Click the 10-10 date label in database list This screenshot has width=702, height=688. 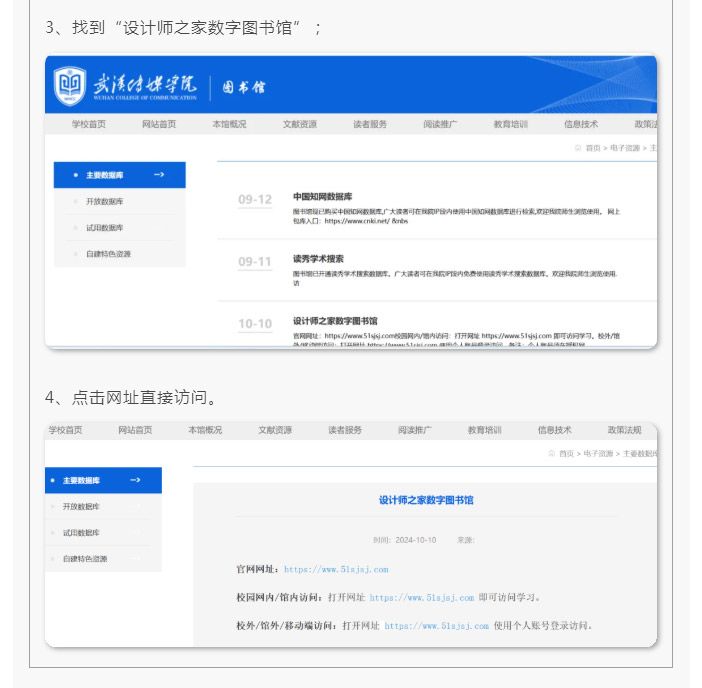[x=255, y=324]
